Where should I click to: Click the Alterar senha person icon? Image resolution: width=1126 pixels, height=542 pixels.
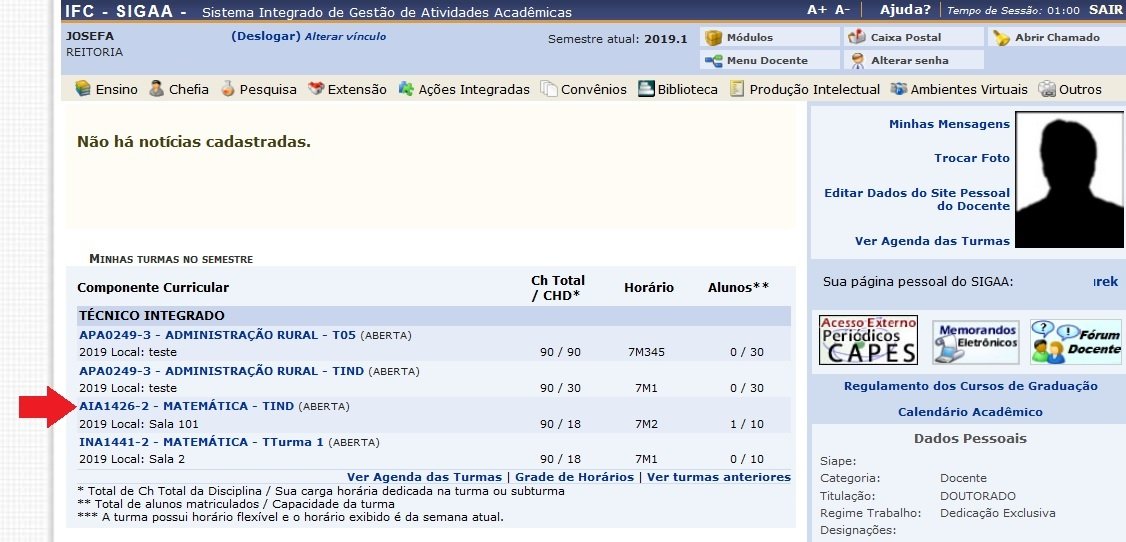click(x=857, y=60)
